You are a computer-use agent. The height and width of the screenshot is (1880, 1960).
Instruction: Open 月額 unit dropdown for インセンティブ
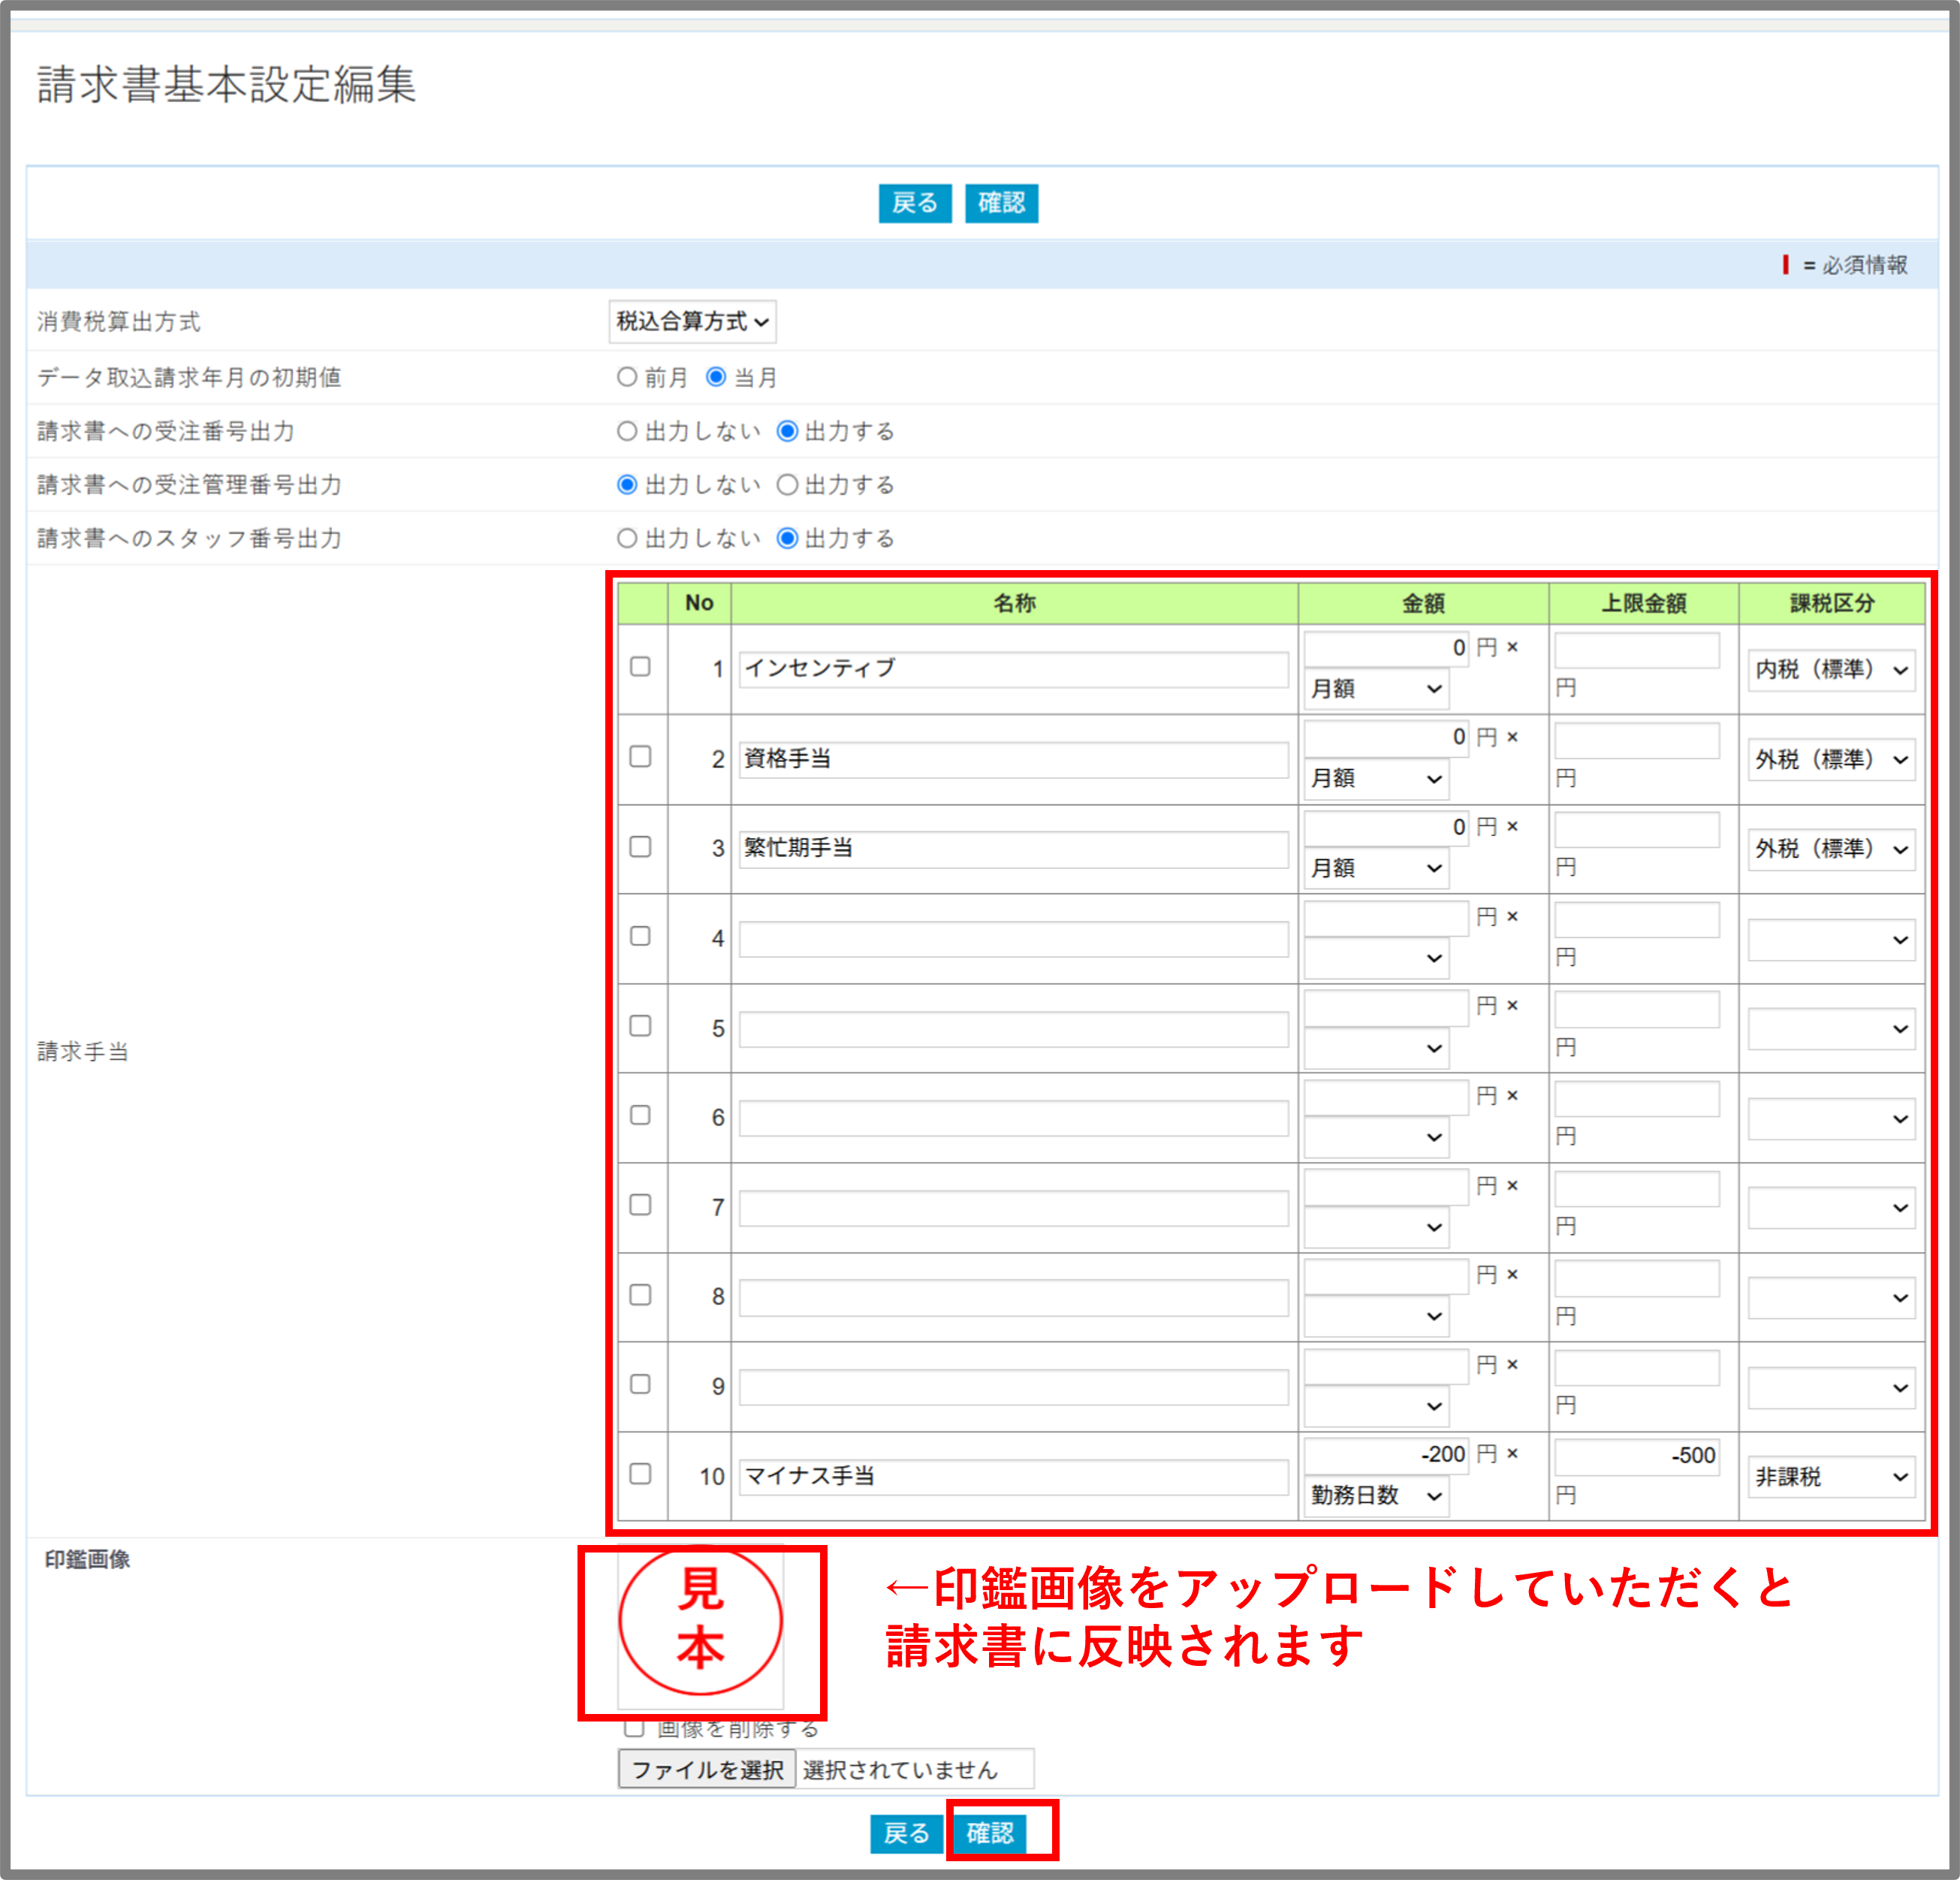1376,689
